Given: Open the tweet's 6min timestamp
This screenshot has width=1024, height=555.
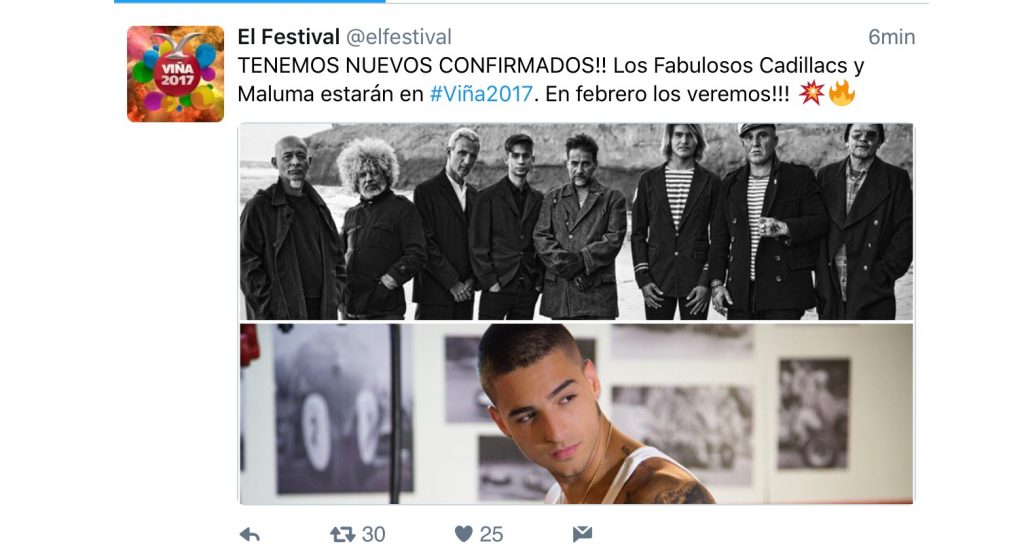Looking at the screenshot, I should 891,37.
